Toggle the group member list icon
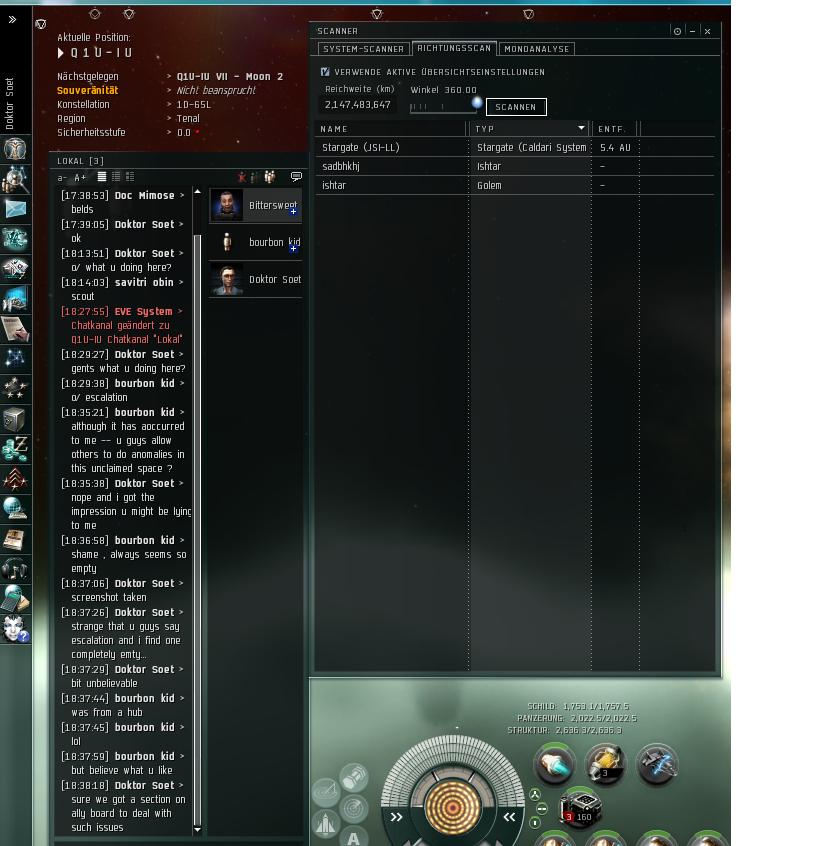 270,176
